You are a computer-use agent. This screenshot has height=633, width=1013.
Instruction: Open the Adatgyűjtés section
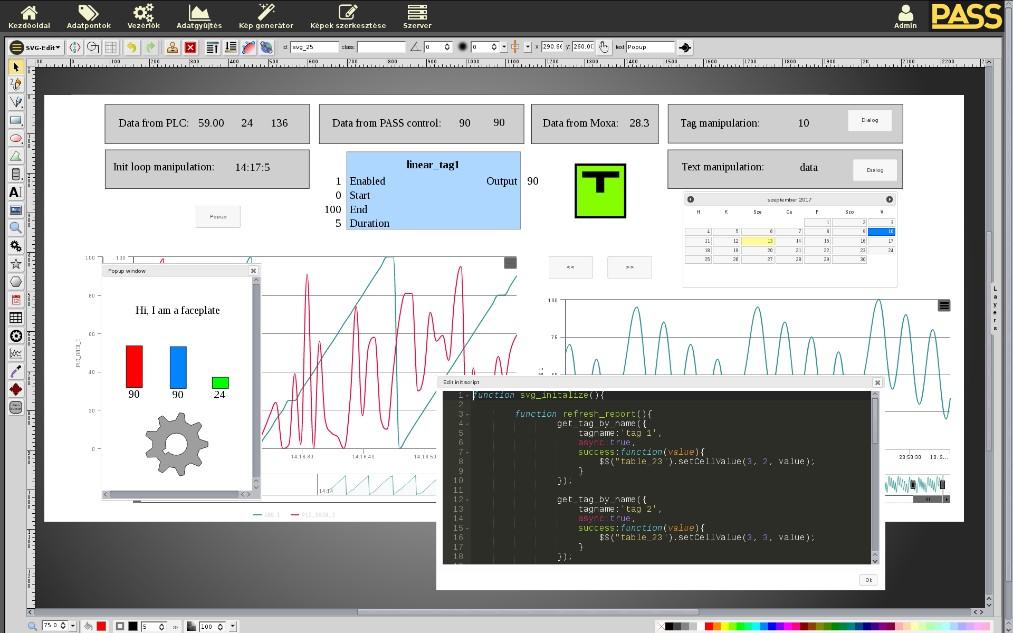tap(199, 17)
